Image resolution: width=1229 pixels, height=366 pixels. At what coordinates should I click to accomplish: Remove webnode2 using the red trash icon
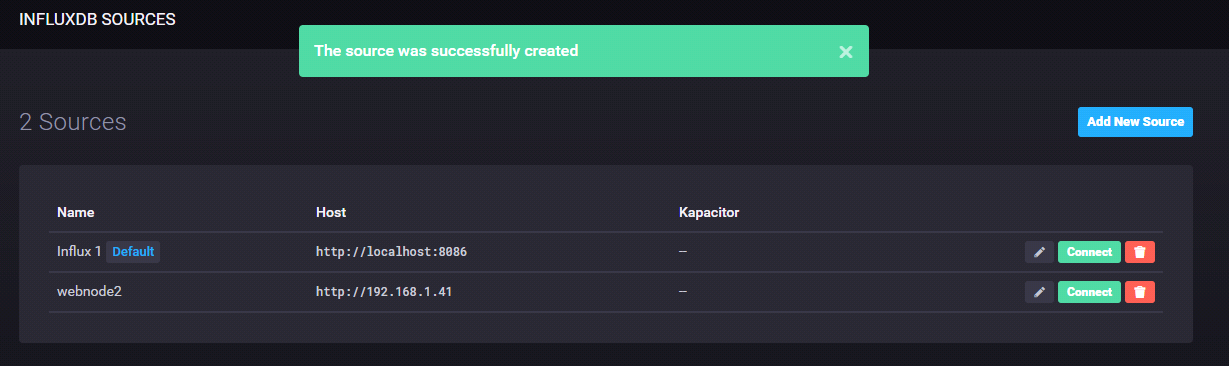point(1140,292)
